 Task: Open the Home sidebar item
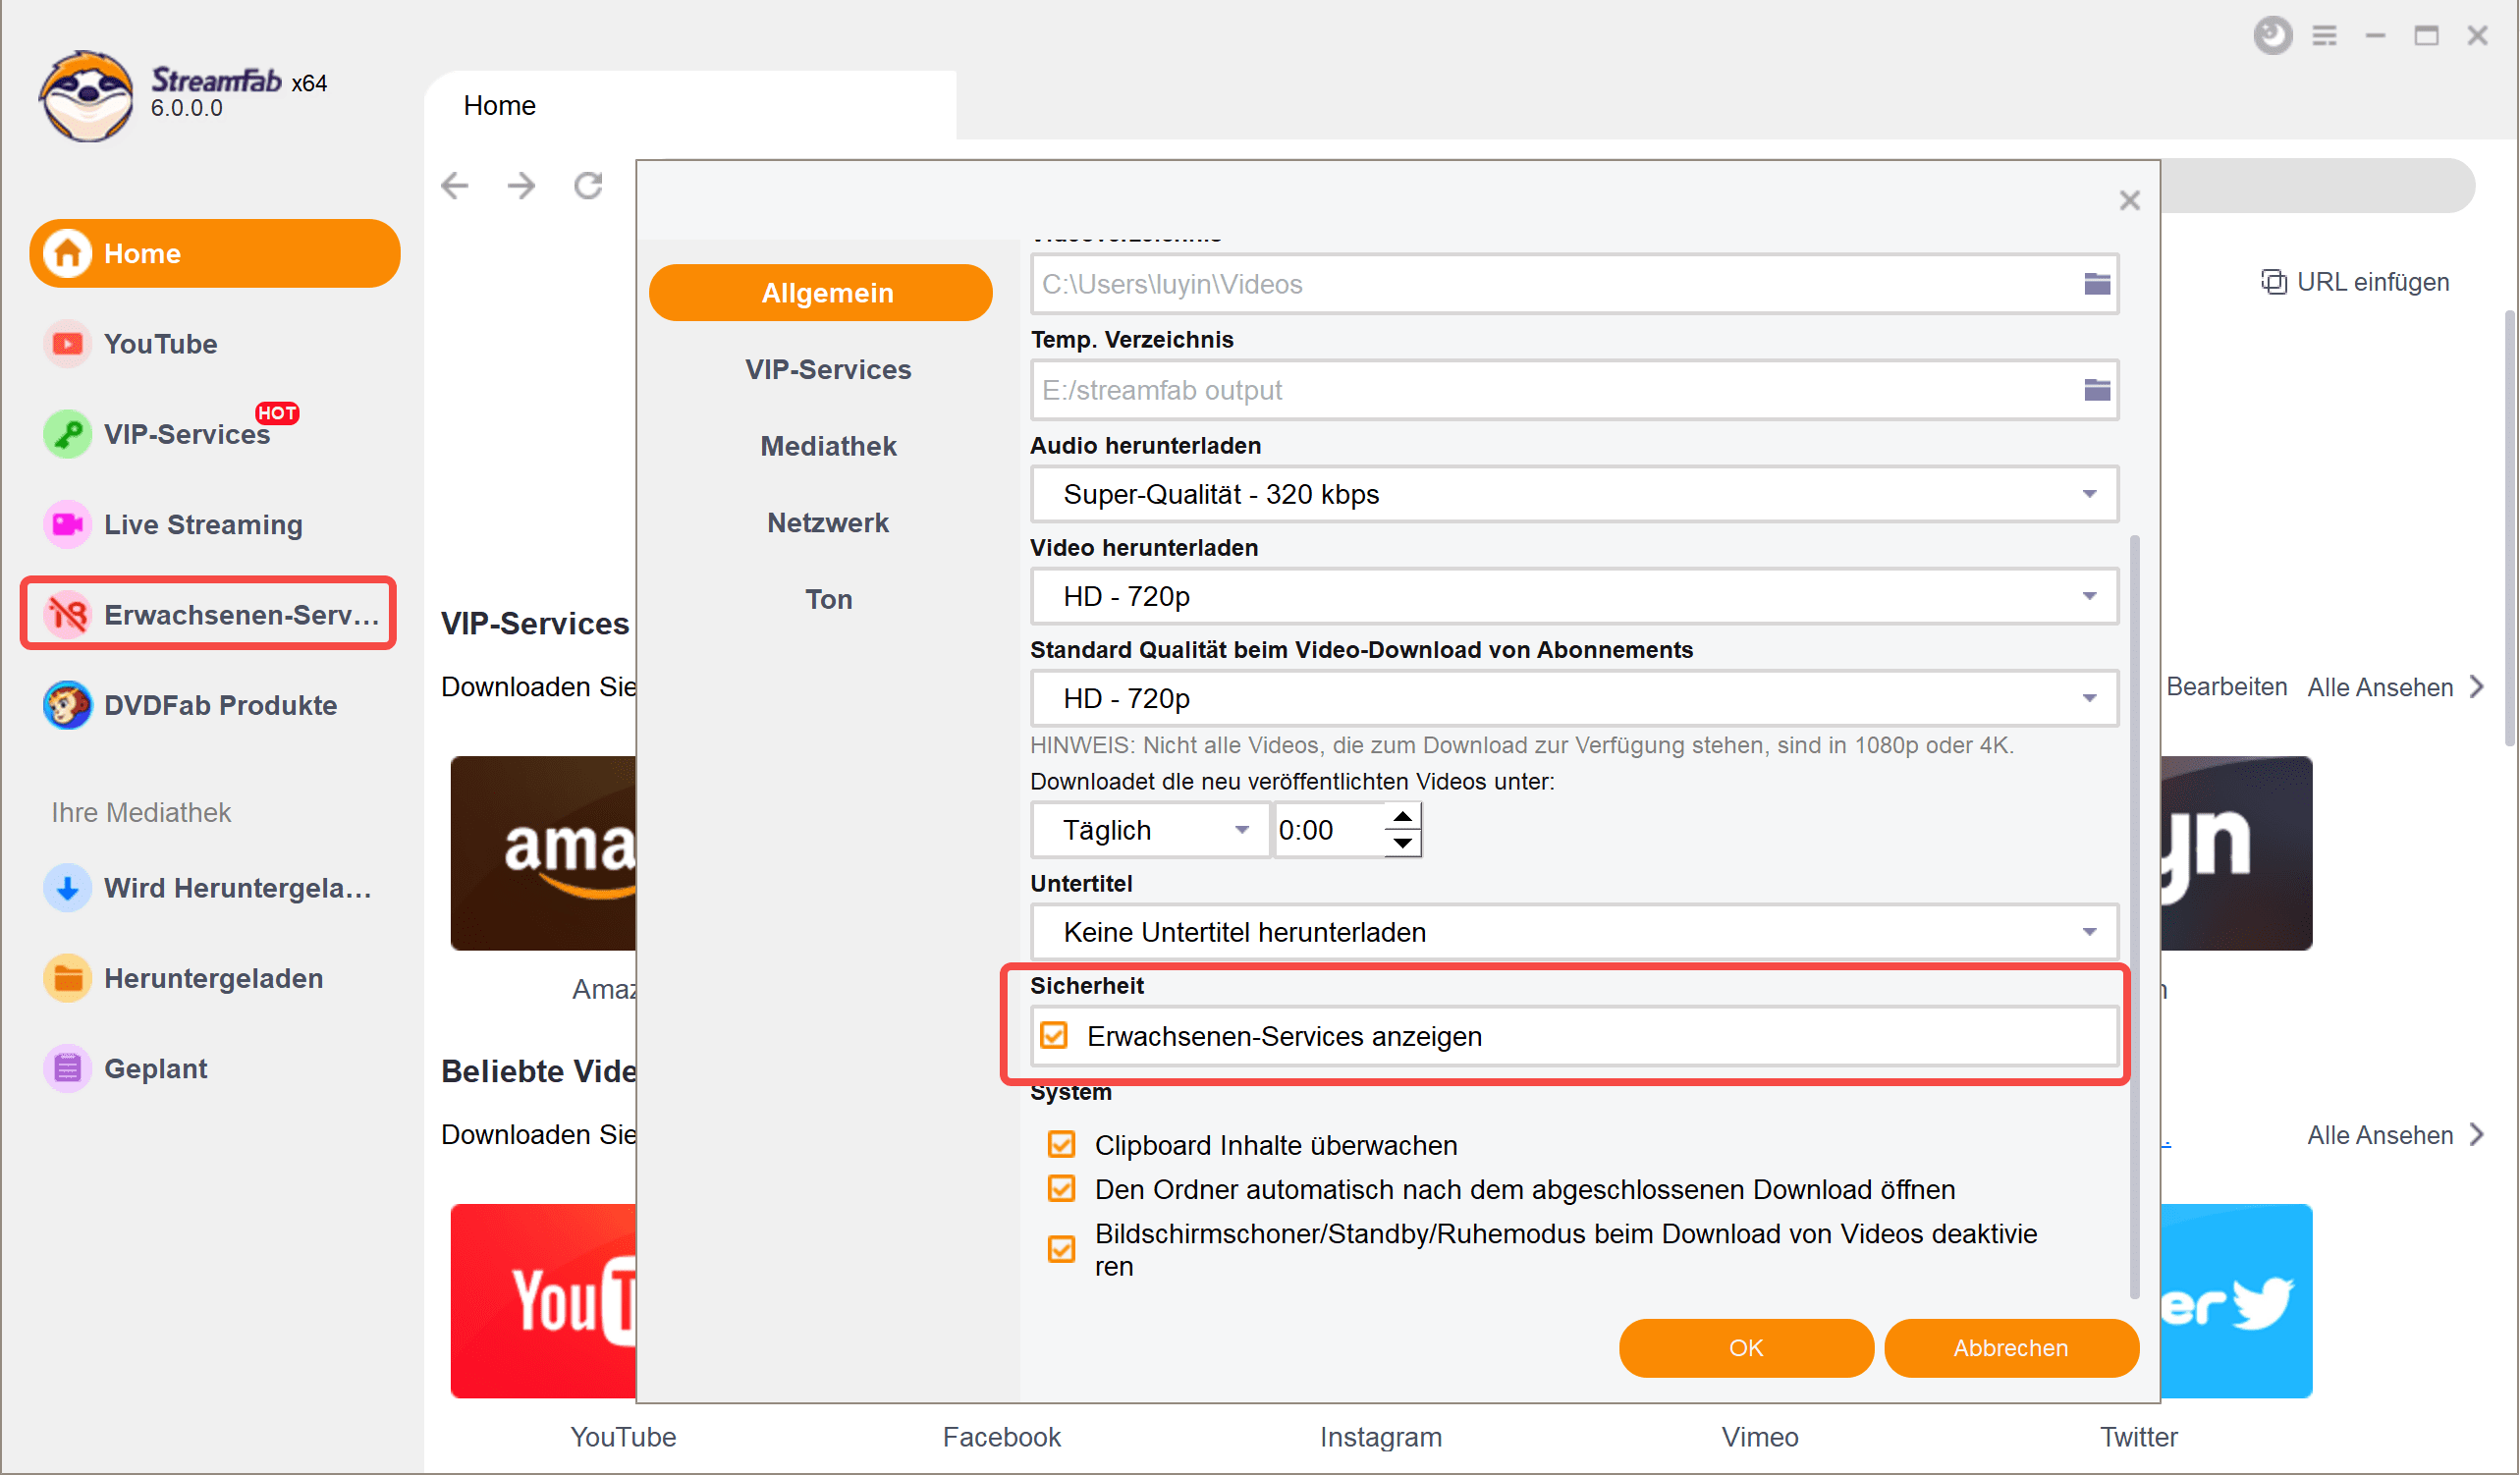(x=215, y=253)
